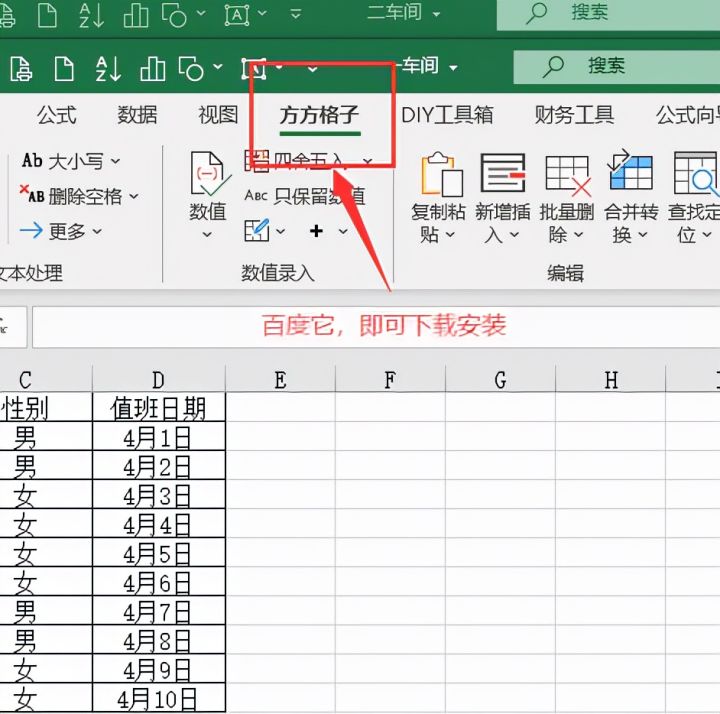This screenshot has width=720, height=714.
Task: Click the 性别 header cell
Action: (46, 407)
